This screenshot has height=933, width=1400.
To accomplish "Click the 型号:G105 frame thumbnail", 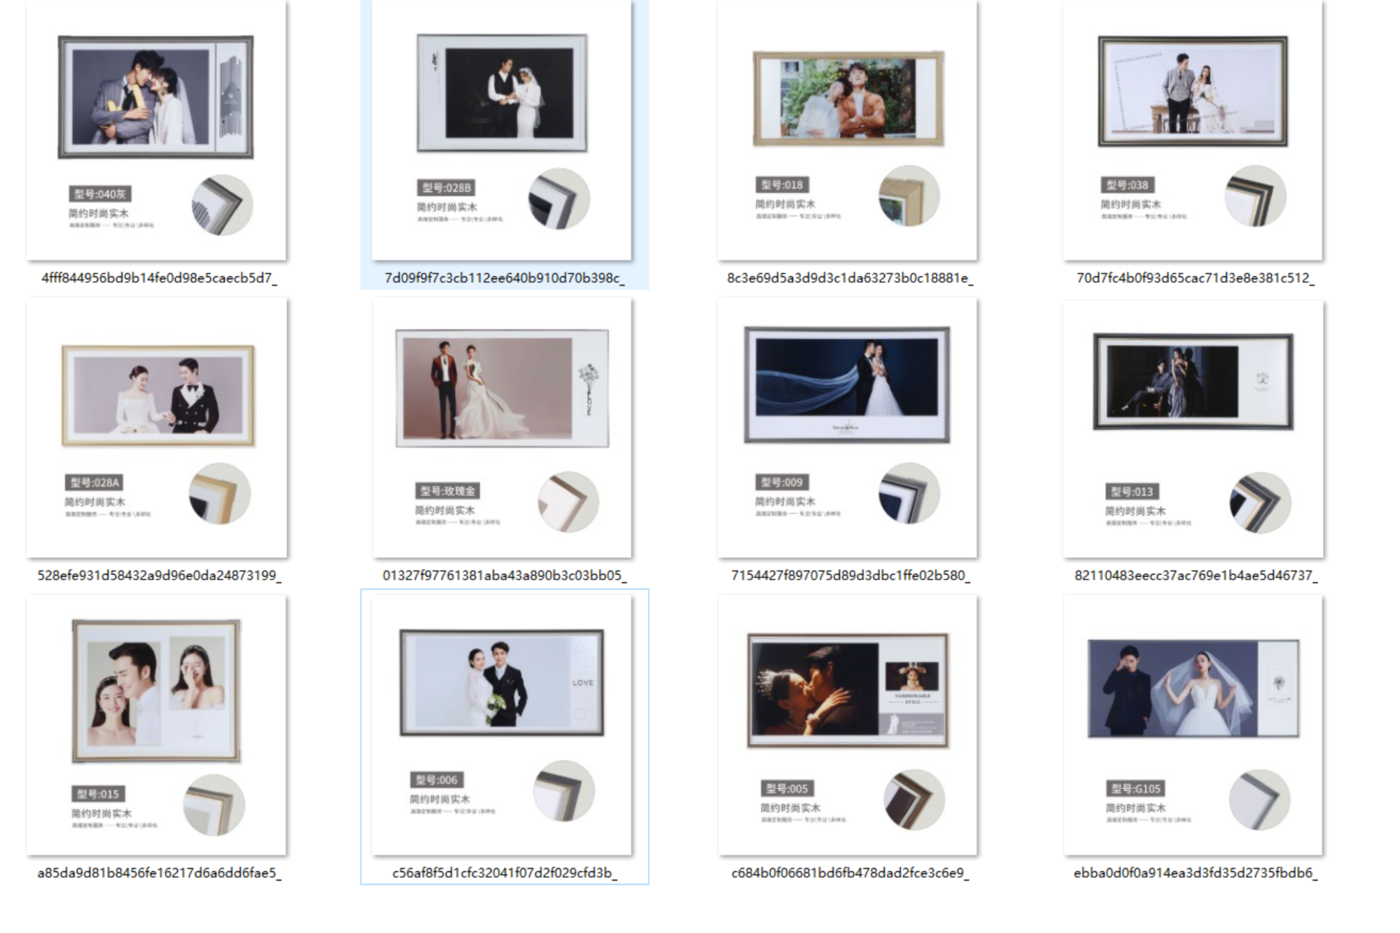I will [1193, 726].
